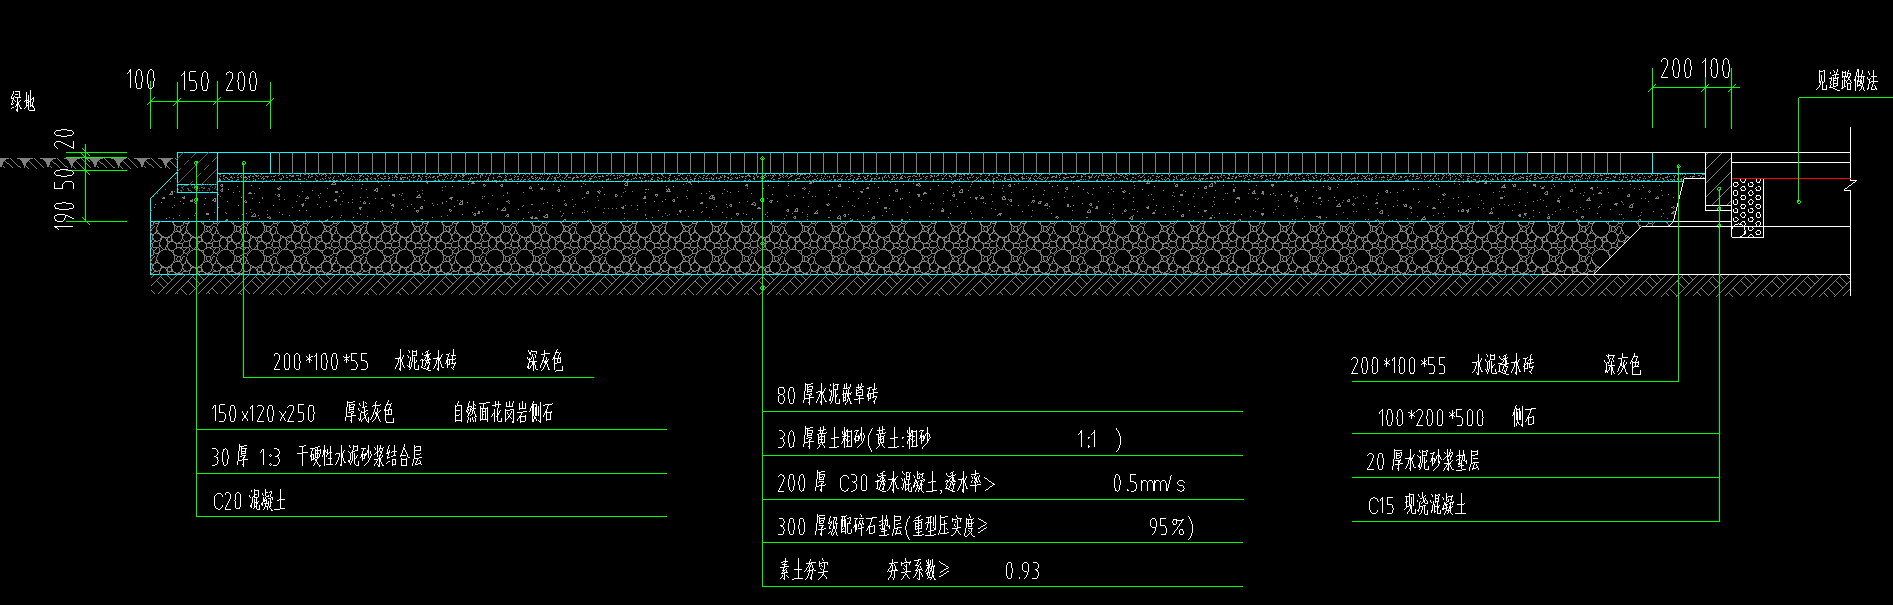1893x605 pixels.
Task: Select the 30厚黄土粗砂 note
Action: [854, 439]
